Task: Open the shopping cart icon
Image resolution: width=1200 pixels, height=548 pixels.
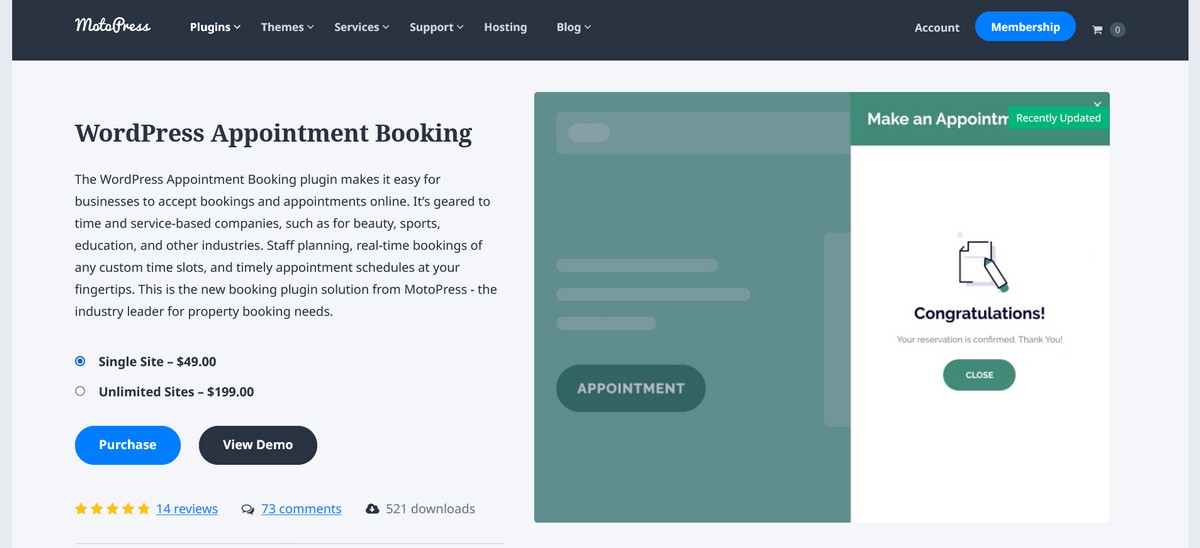Action: [1097, 30]
